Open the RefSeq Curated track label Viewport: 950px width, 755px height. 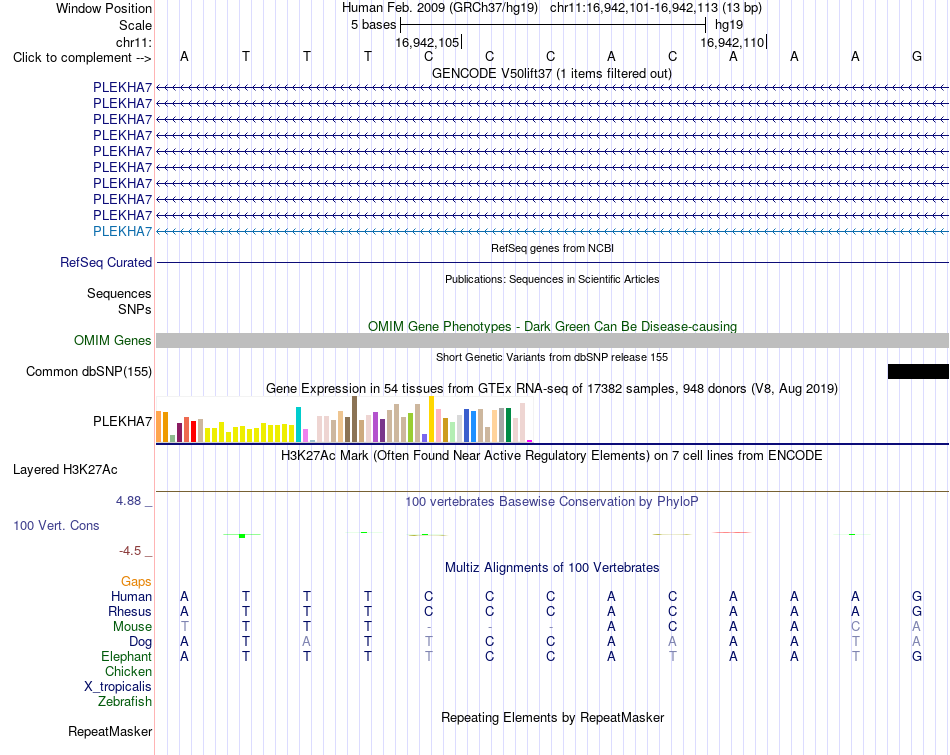(x=106, y=262)
